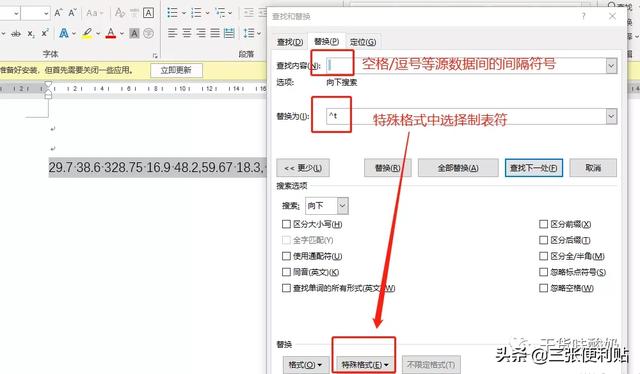Open the 查找内容 history dropdown arrow
Image resolution: width=640 pixels, height=374 pixels.
point(611,66)
